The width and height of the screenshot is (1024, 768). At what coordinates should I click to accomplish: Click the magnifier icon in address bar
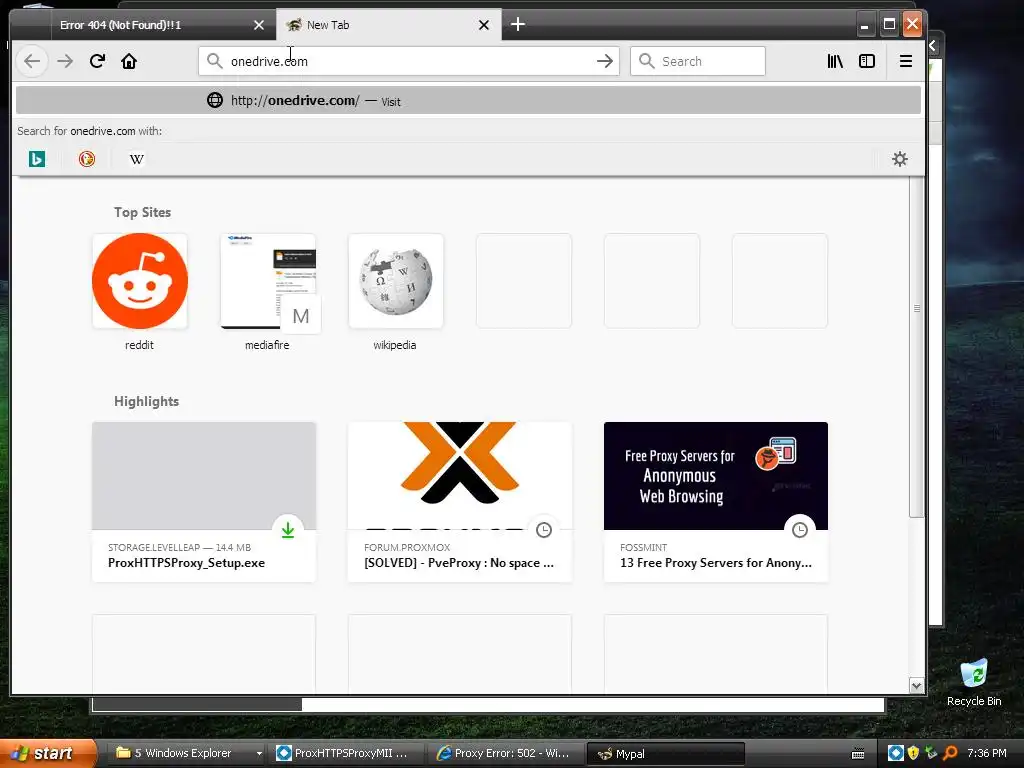[x=214, y=61]
